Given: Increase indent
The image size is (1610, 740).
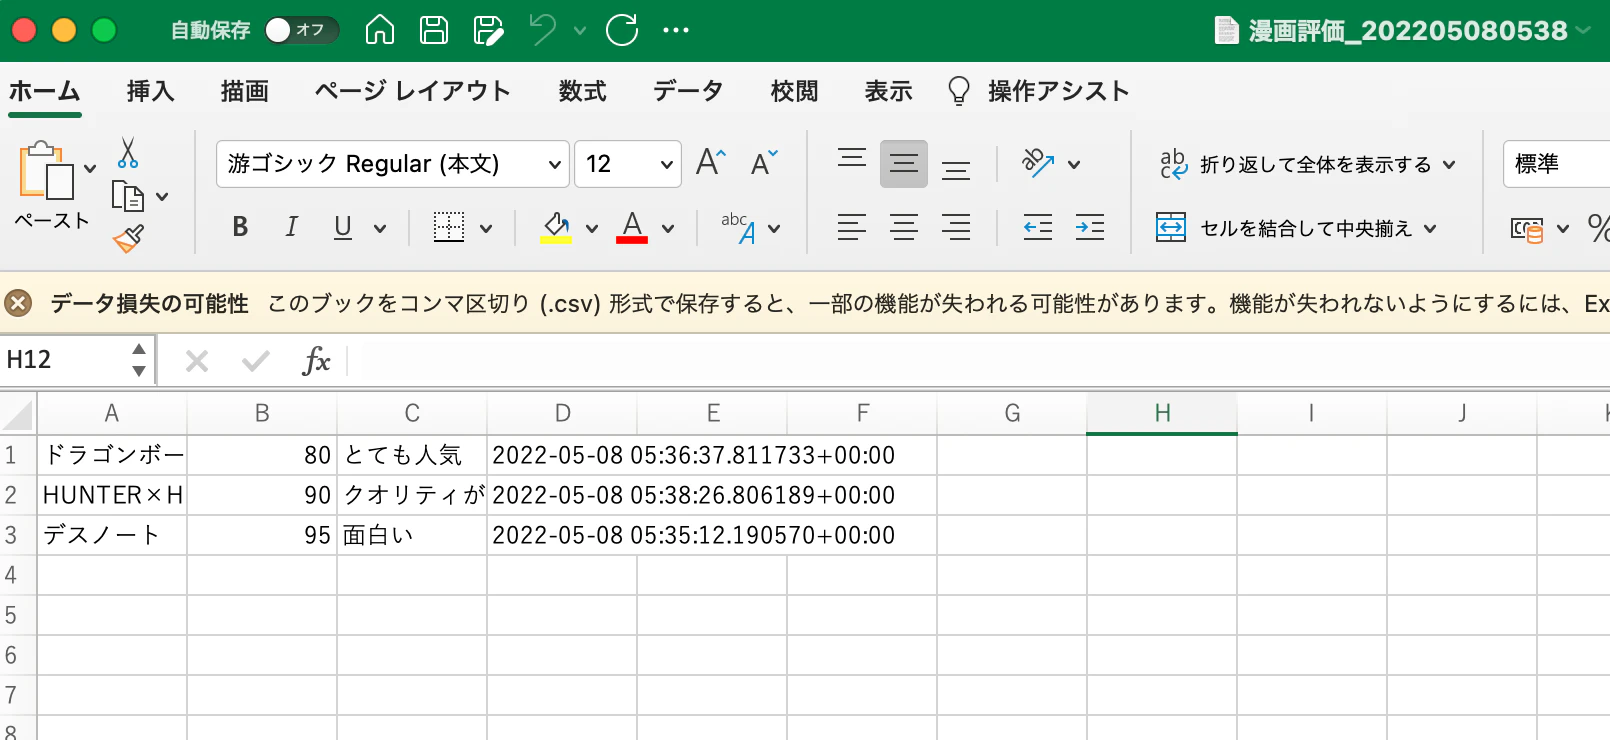Looking at the screenshot, I should point(1090,227).
